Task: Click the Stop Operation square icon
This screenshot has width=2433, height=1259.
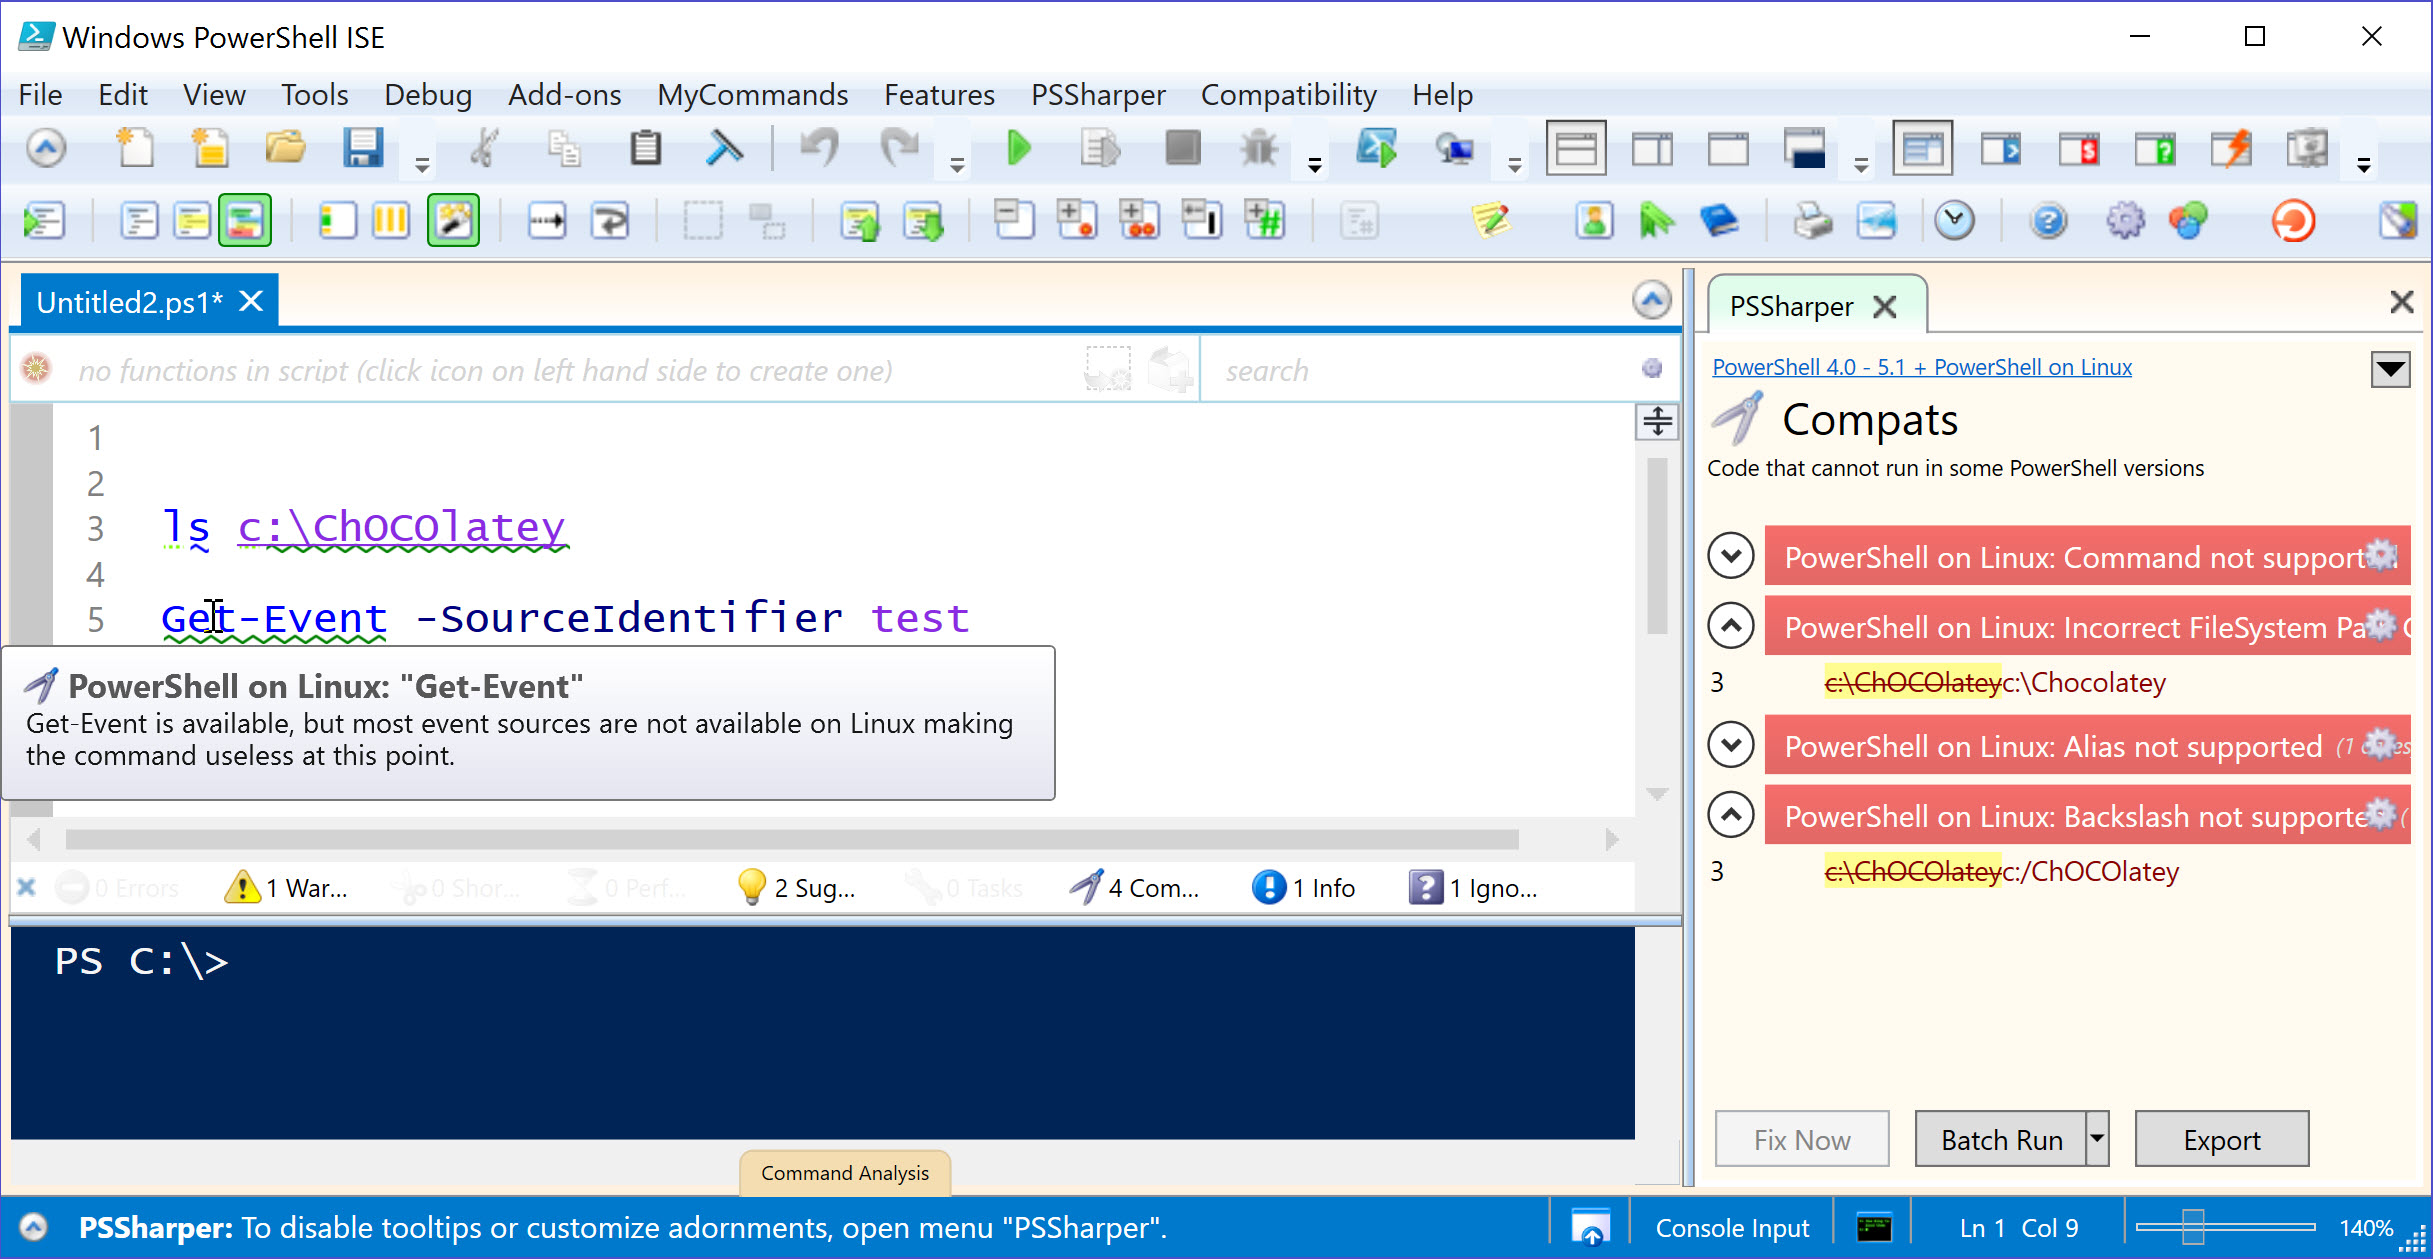Action: click(x=1182, y=149)
